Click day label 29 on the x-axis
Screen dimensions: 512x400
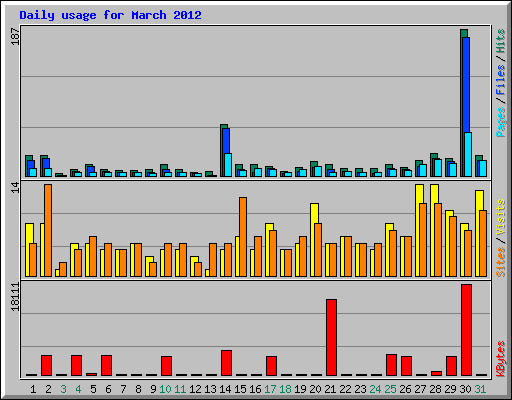[450, 389]
